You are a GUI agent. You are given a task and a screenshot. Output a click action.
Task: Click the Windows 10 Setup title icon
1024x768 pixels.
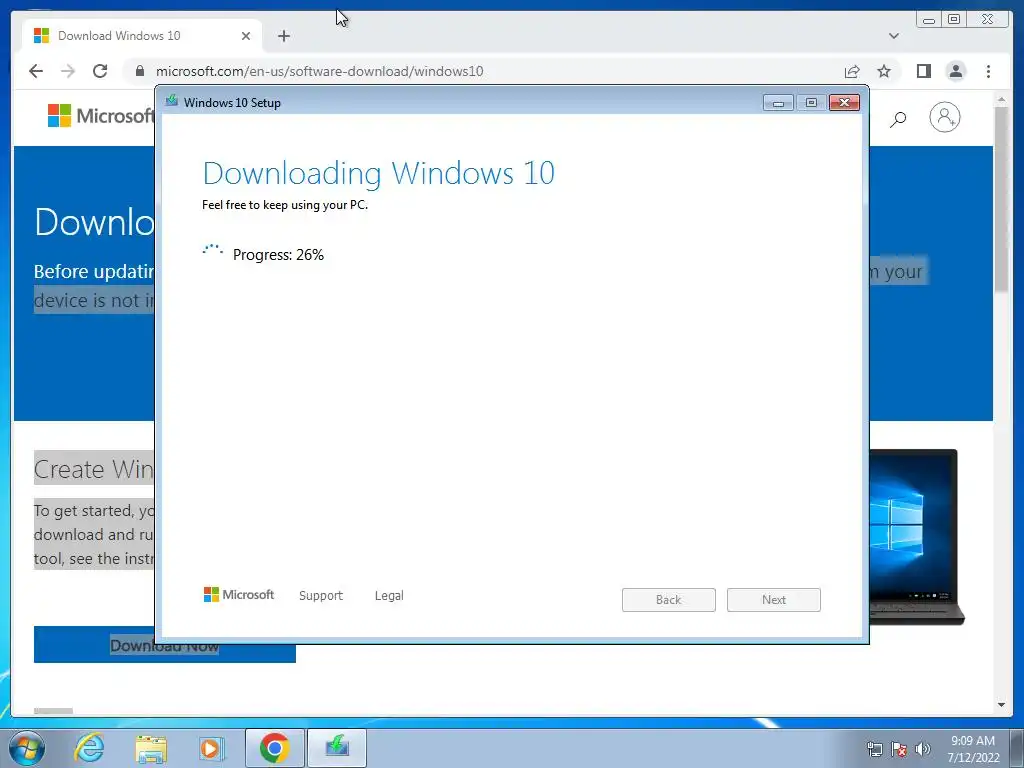click(172, 101)
